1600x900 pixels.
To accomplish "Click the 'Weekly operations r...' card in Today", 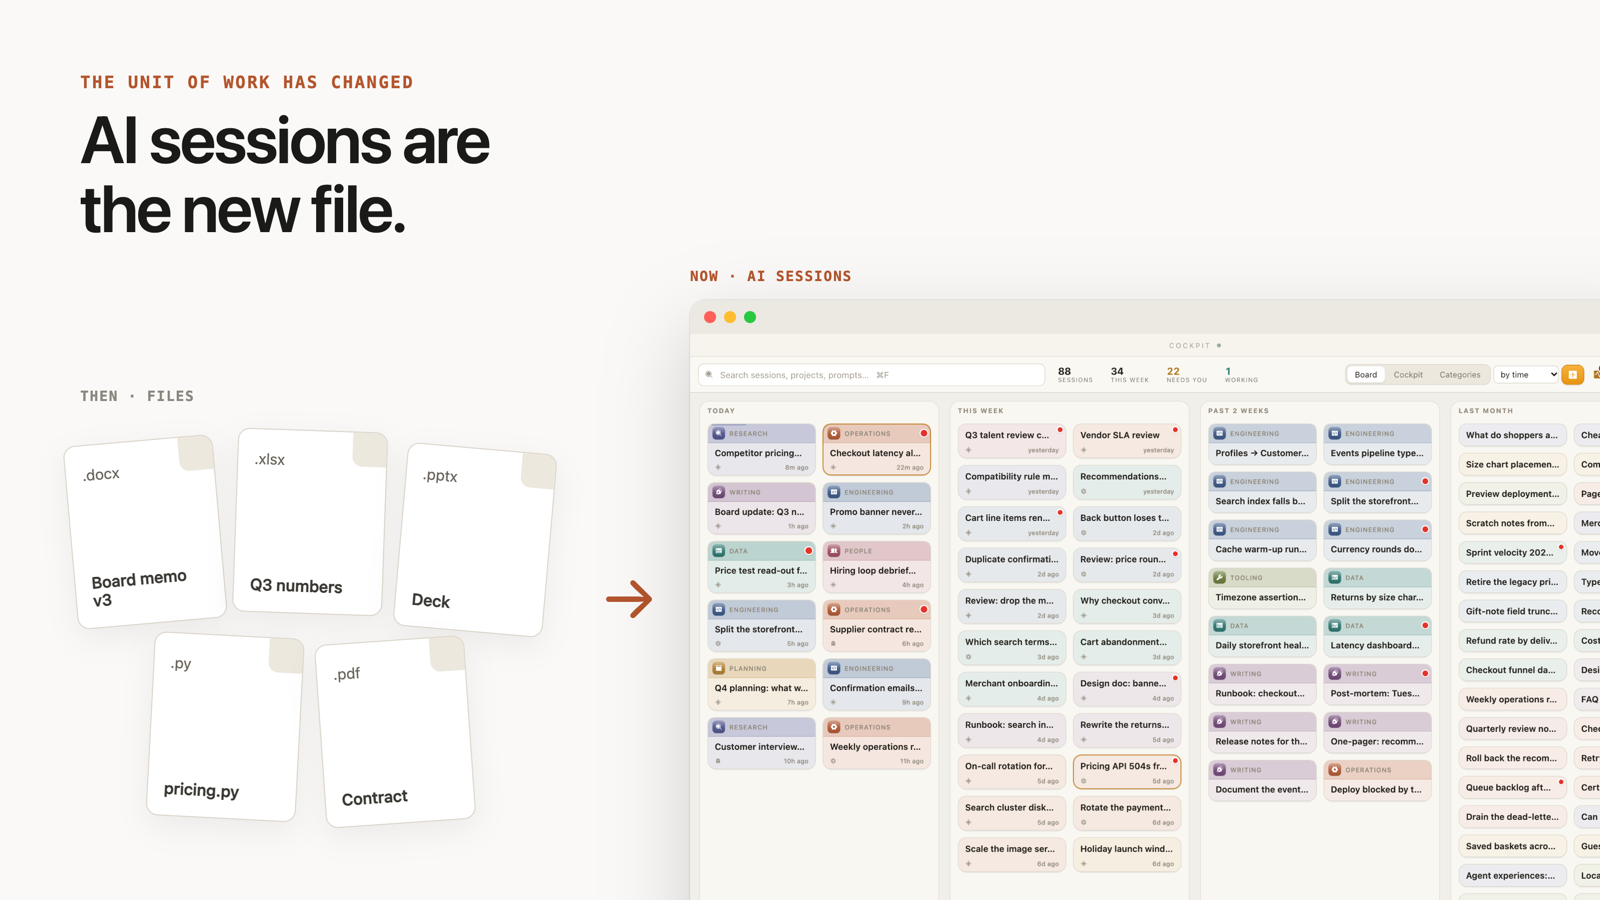I will pyautogui.click(x=877, y=743).
